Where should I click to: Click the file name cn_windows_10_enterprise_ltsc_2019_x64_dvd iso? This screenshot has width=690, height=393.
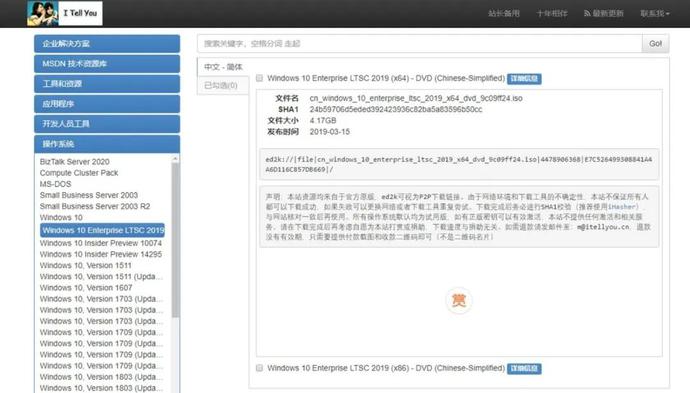(416, 98)
